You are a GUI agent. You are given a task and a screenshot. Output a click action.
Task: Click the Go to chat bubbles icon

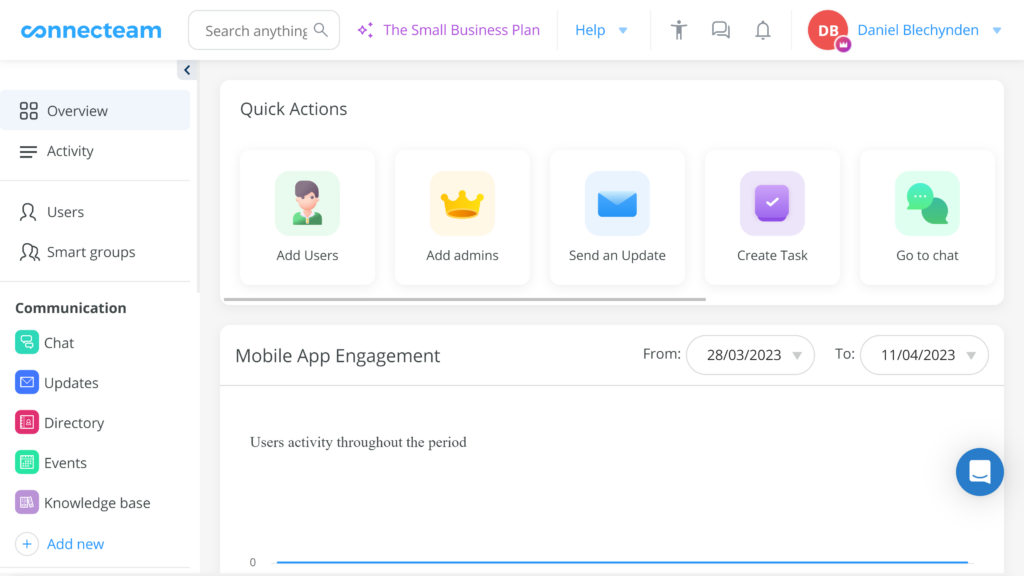[x=927, y=204]
